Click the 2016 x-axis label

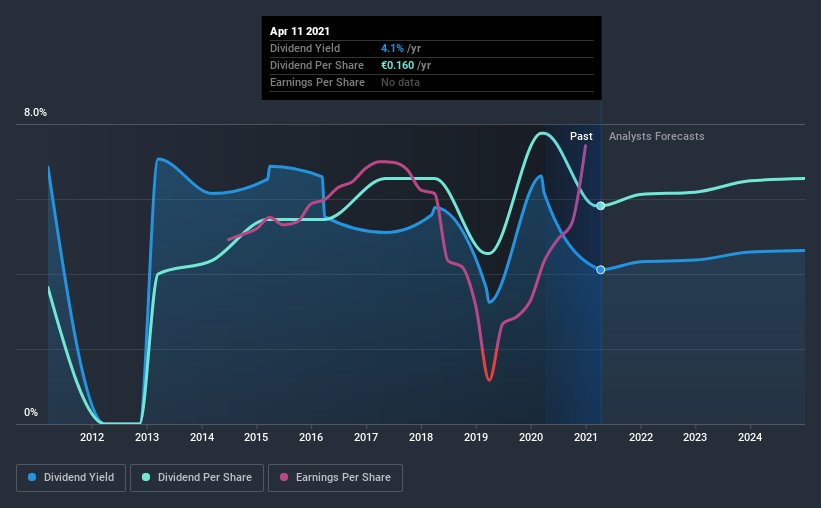pos(311,437)
